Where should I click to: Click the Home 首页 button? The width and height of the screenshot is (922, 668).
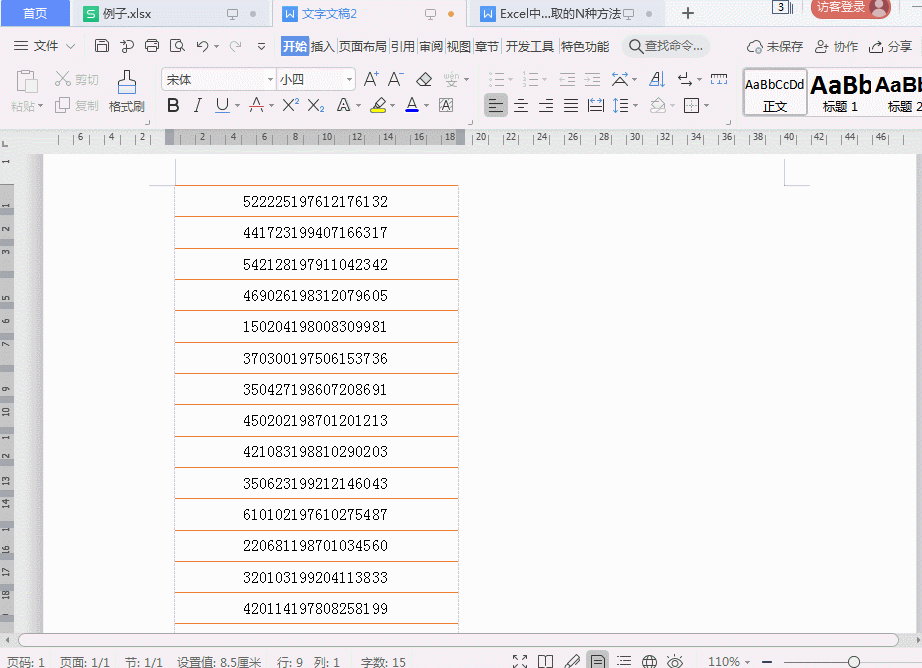tap(35, 13)
